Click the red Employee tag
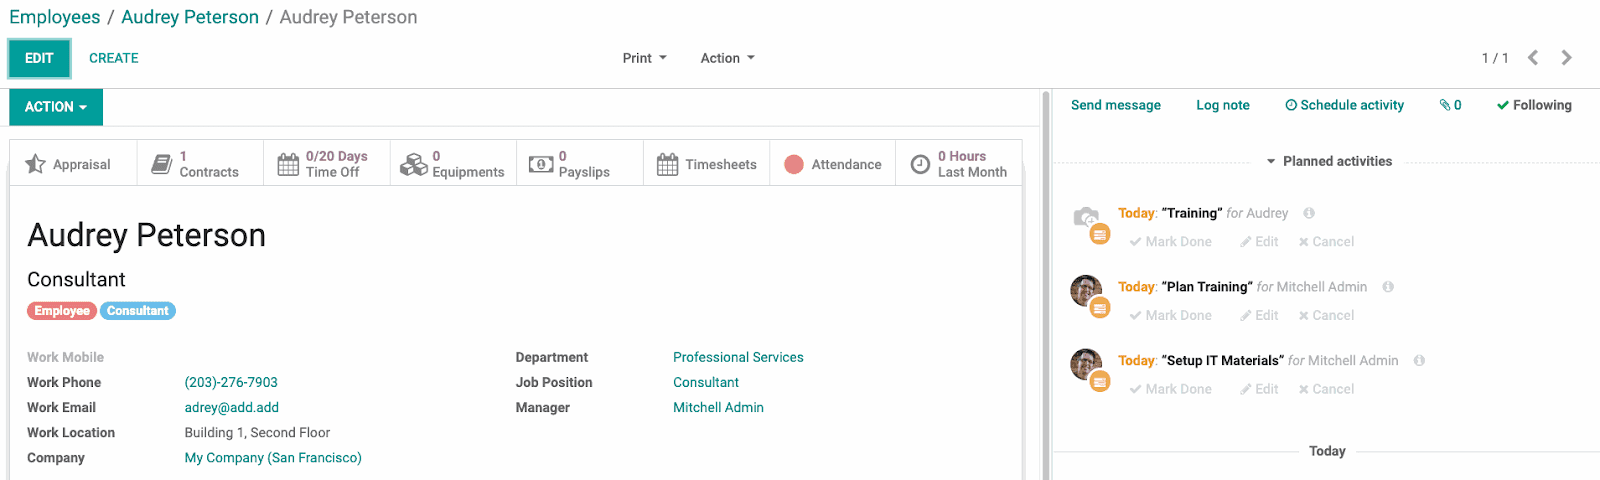 click(x=62, y=311)
